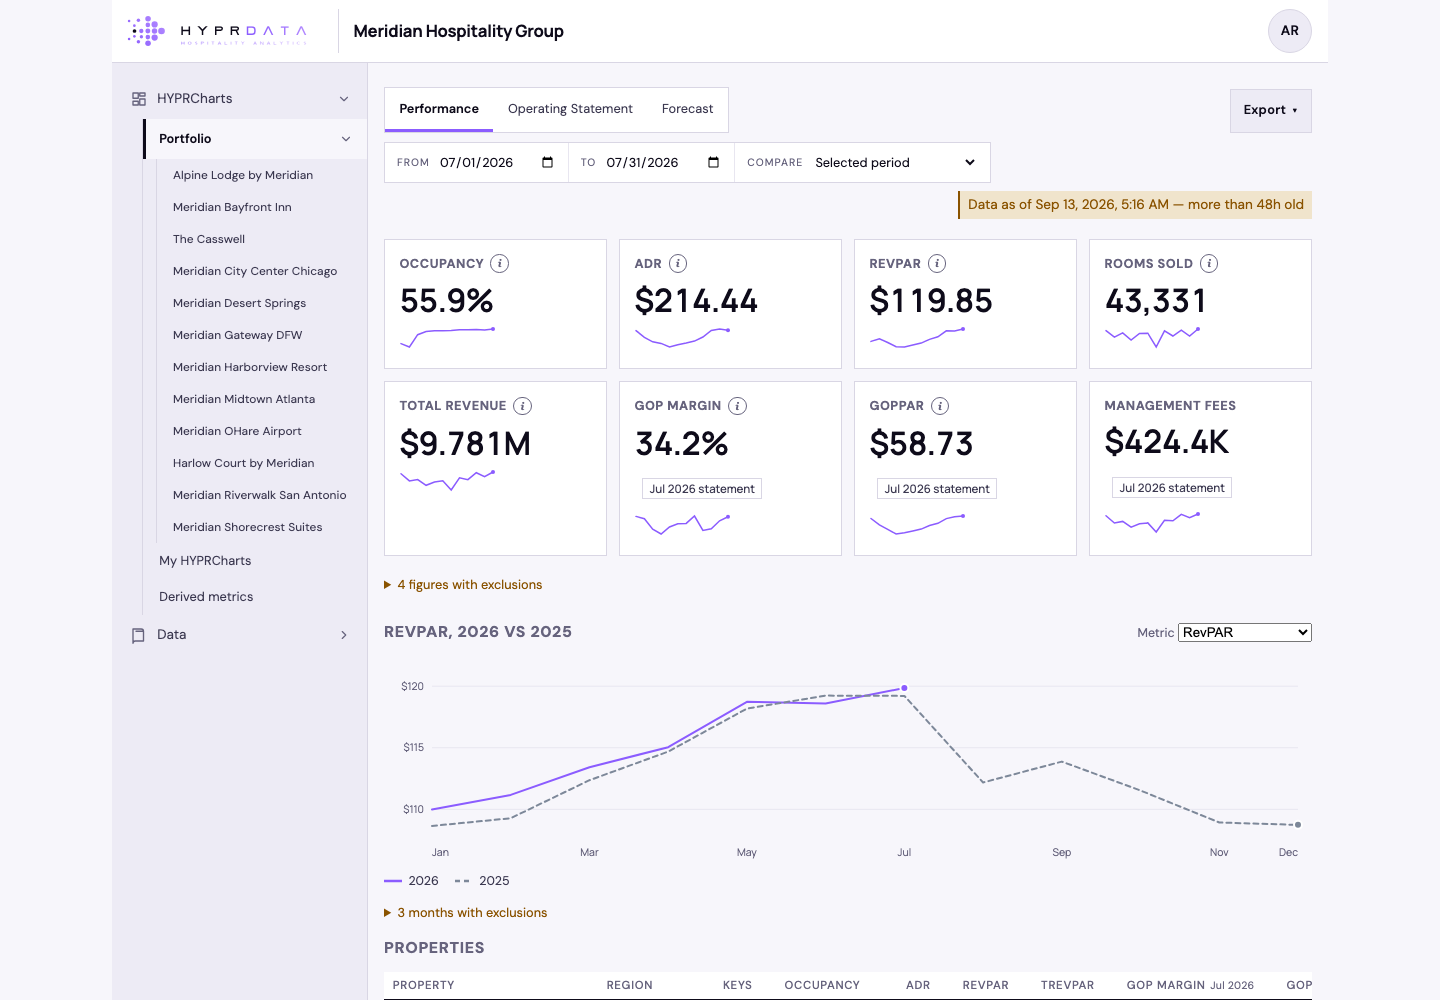Show the Occupancy info tooltip icon

[x=500, y=264]
